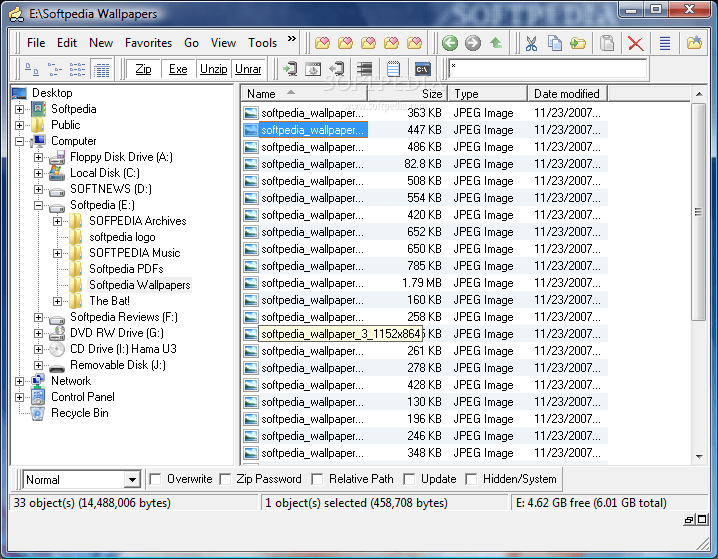Screen dimensions: 718x559
Task: Click the file list scroll down arrow
Action: pyautogui.click(x=699, y=456)
